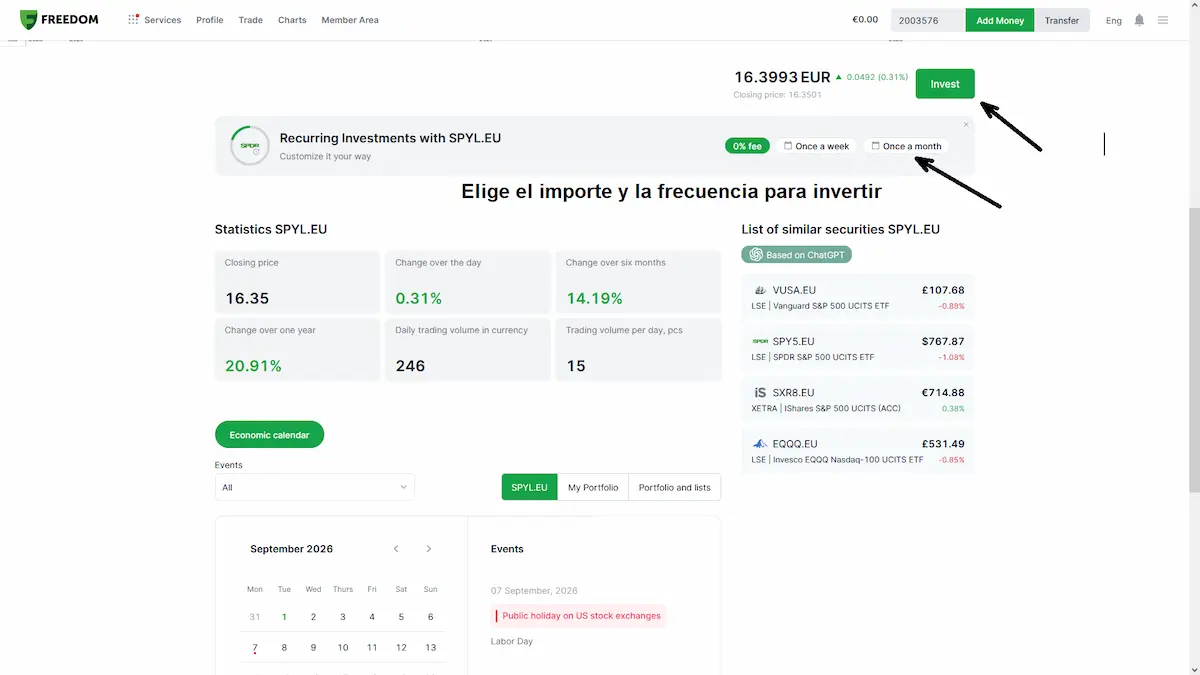The width and height of the screenshot is (1200, 675).
Task: Switch to the My Portfolio tab
Action: (593, 487)
